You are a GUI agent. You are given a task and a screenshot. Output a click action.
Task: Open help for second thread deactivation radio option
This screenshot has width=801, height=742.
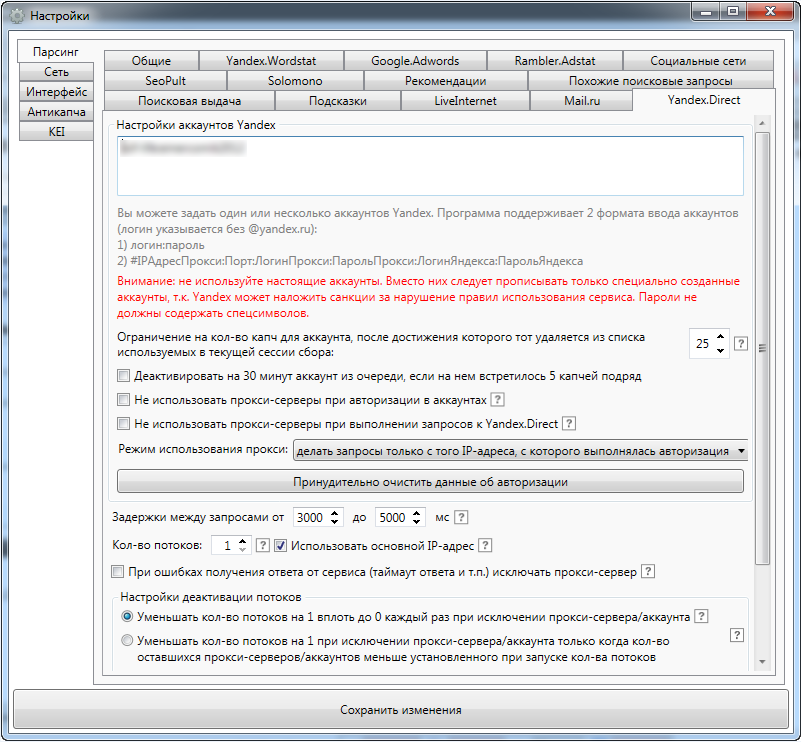(x=737, y=635)
